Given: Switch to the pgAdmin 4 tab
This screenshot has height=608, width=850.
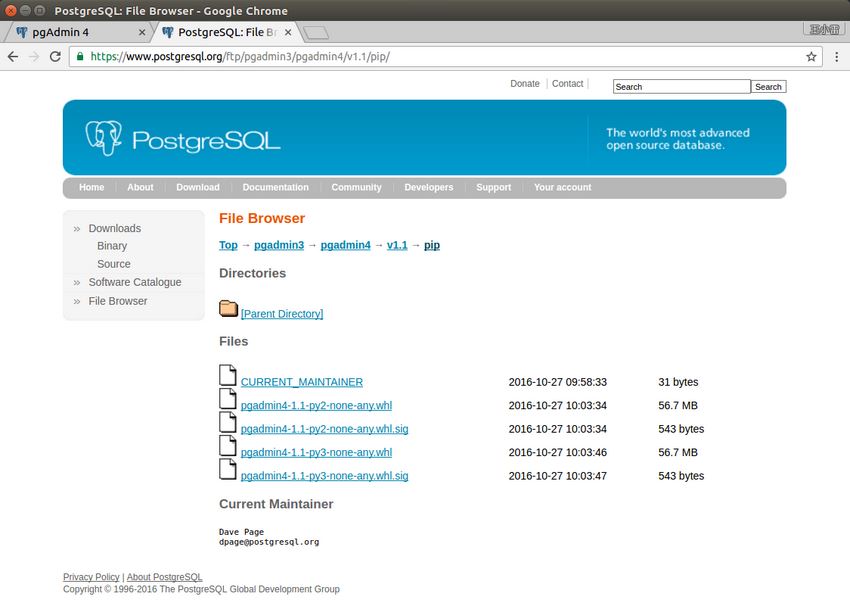Looking at the screenshot, I should coord(79,33).
